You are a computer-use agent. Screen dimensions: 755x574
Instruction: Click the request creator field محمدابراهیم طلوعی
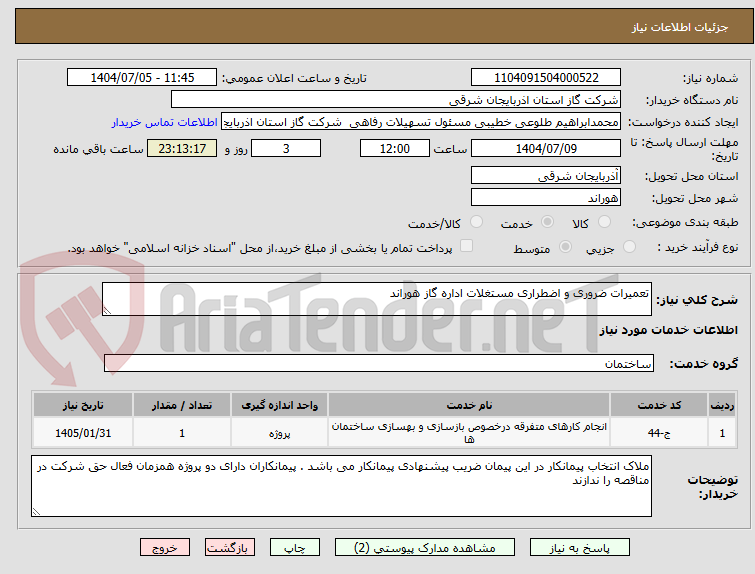(421, 122)
